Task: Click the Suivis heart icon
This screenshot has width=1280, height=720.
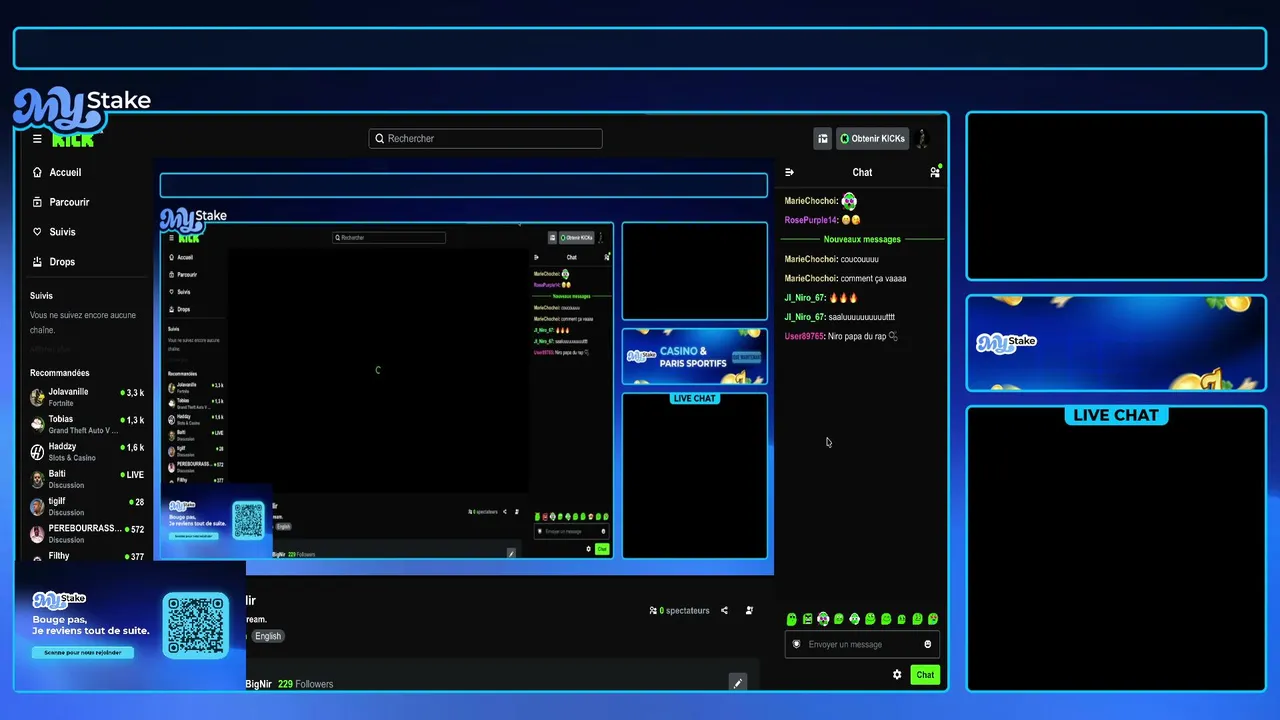Action: tap(37, 232)
